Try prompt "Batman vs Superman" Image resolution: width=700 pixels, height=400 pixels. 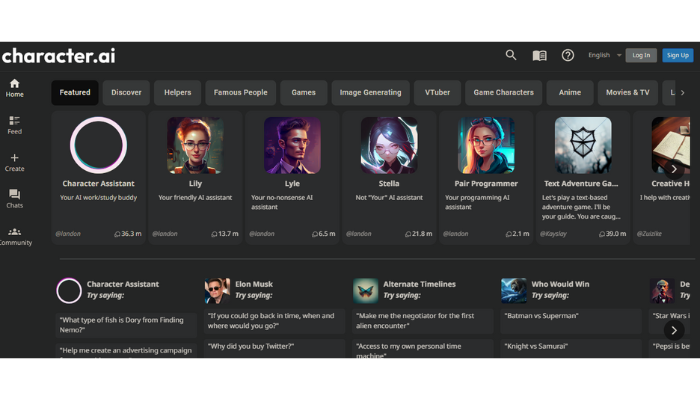click(x=571, y=321)
